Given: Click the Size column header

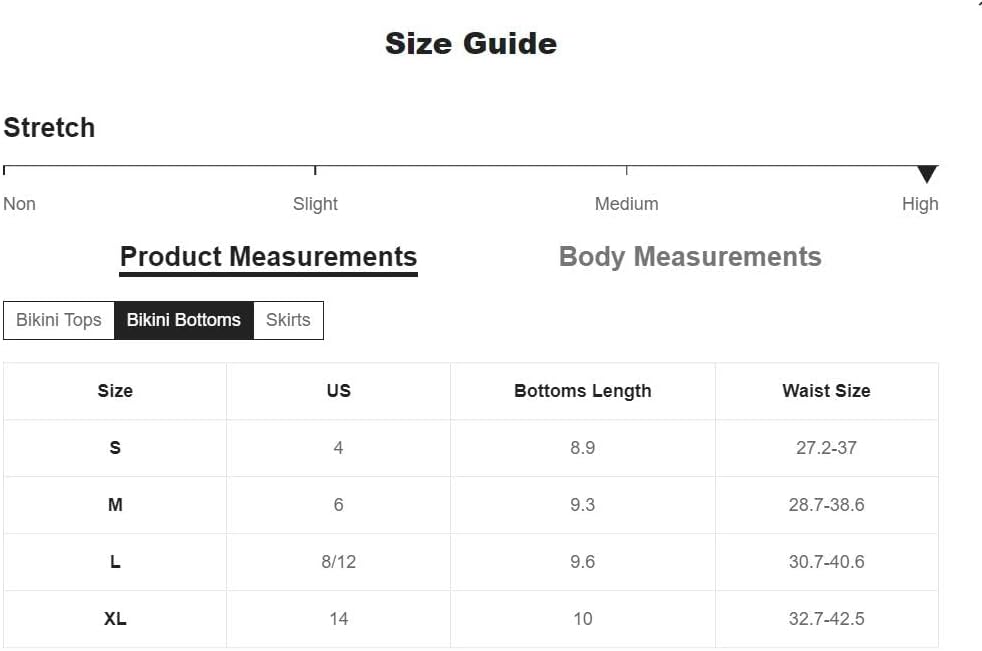Looking at the screenshot, I should (x=115, y=391).
